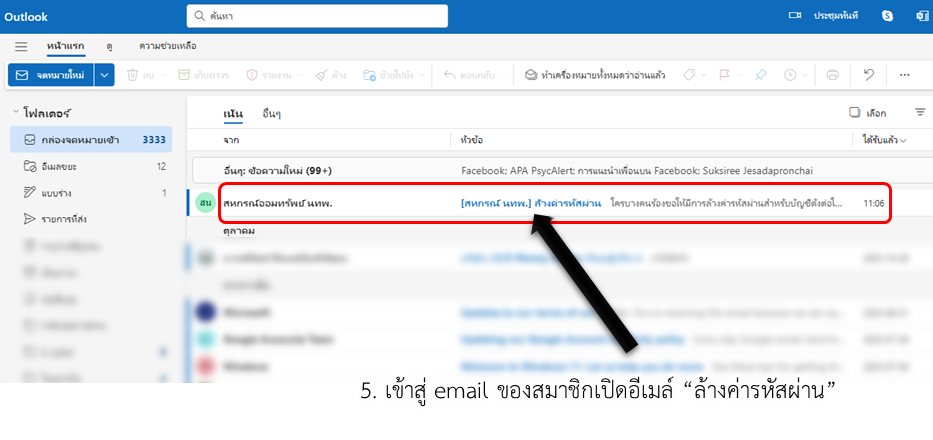Click the Undo arrow icon
This screenshot has height=440, width=933.
(869, 75)
